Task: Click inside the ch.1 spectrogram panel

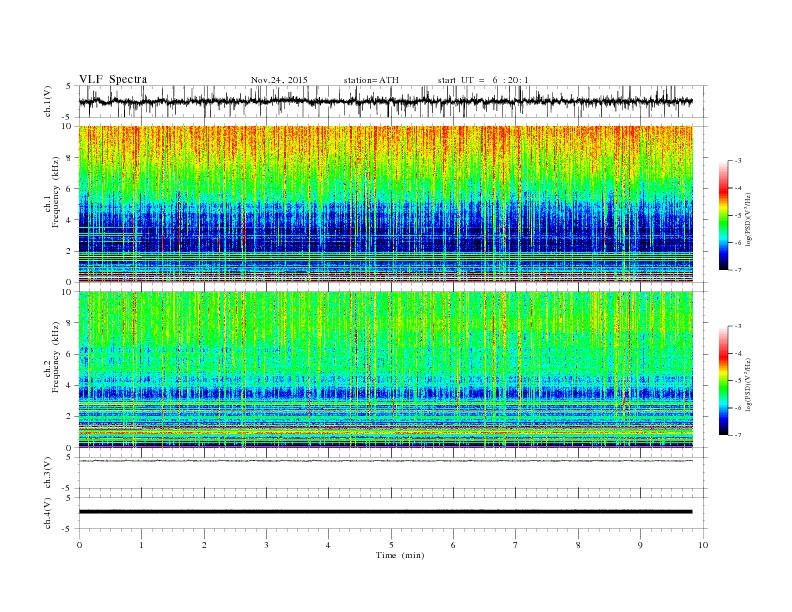Action: pyautogui.click(x=386, y=204)
